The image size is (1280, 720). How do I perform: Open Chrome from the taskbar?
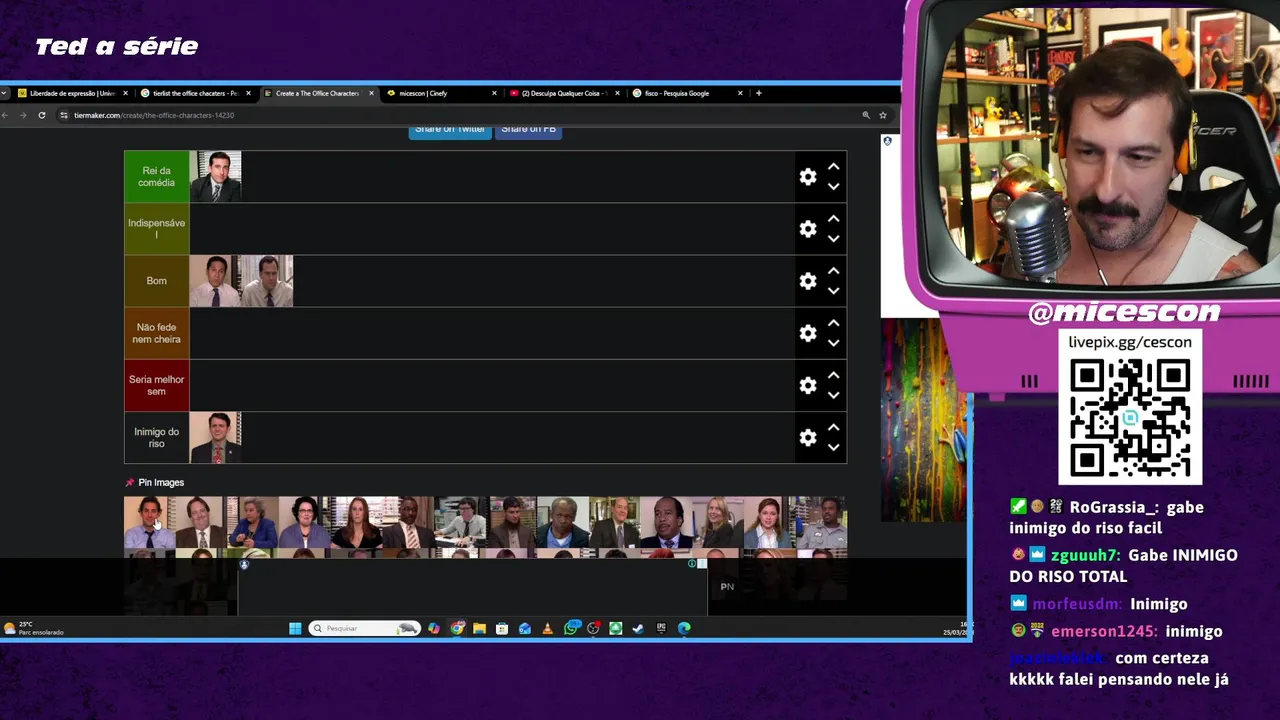[x=457, y=628]
